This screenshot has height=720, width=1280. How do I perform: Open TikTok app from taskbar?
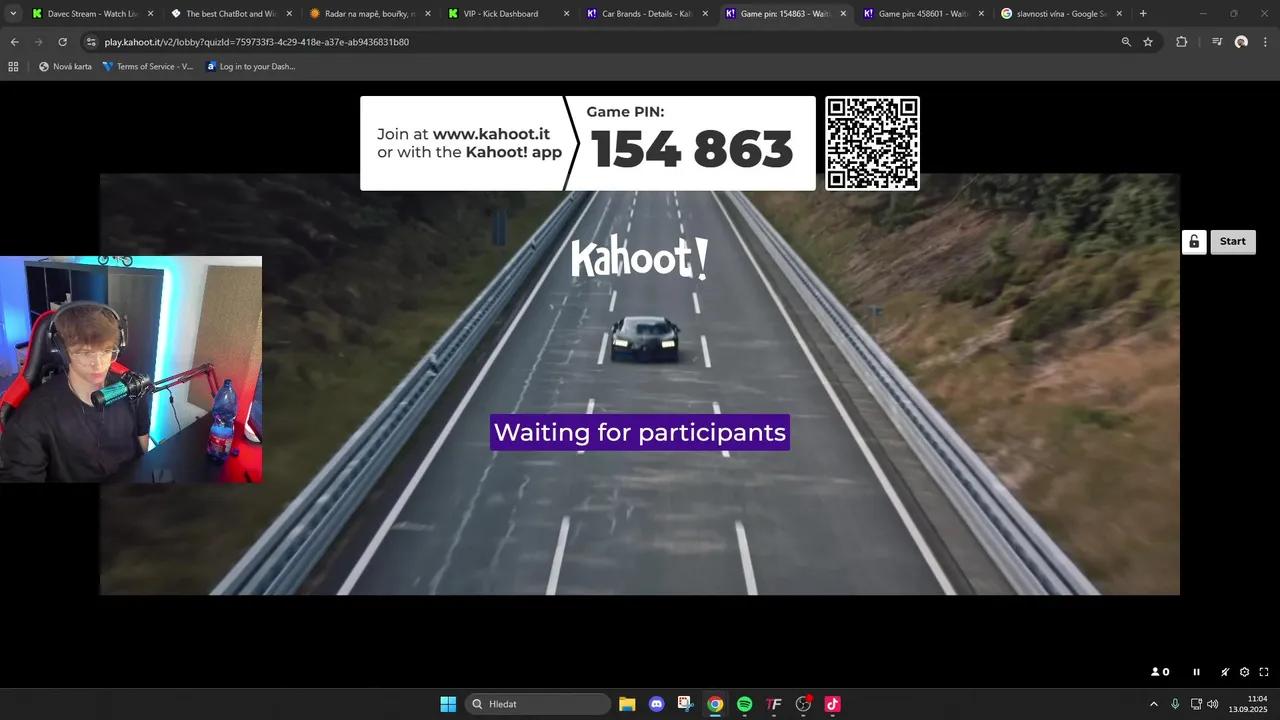coord(832,704)
